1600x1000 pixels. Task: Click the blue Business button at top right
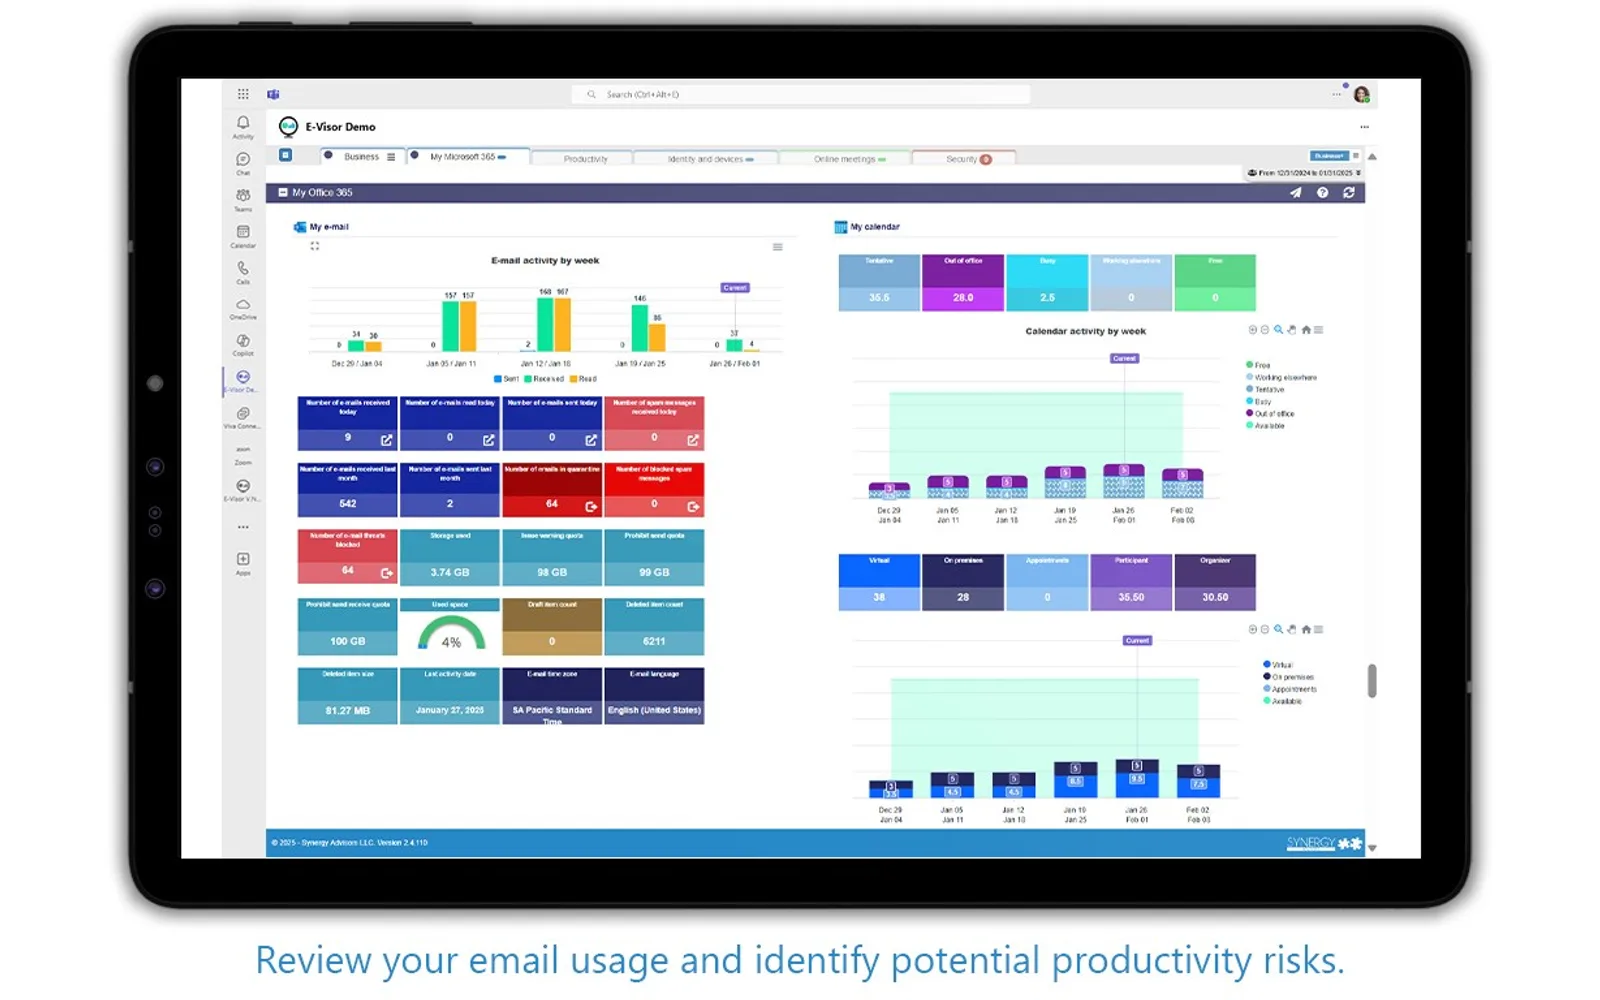coord(1329,156)
